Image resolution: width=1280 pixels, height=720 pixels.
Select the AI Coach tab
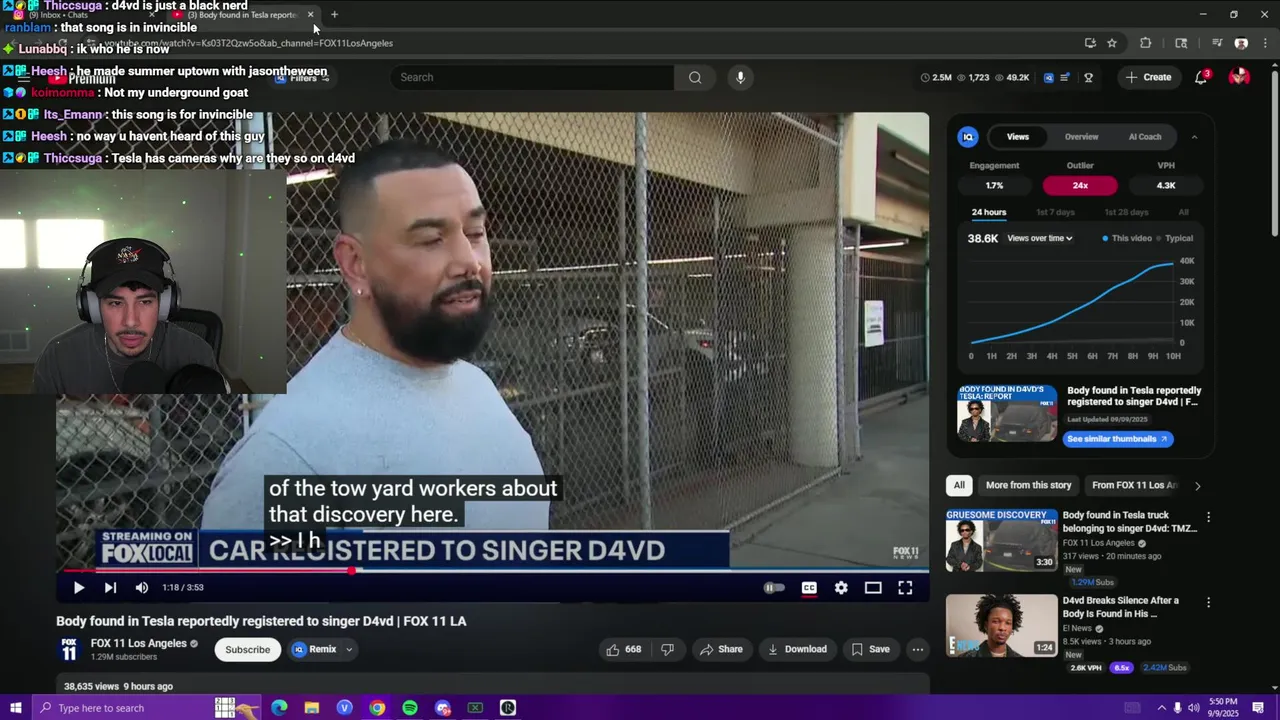coord(1145,137)
